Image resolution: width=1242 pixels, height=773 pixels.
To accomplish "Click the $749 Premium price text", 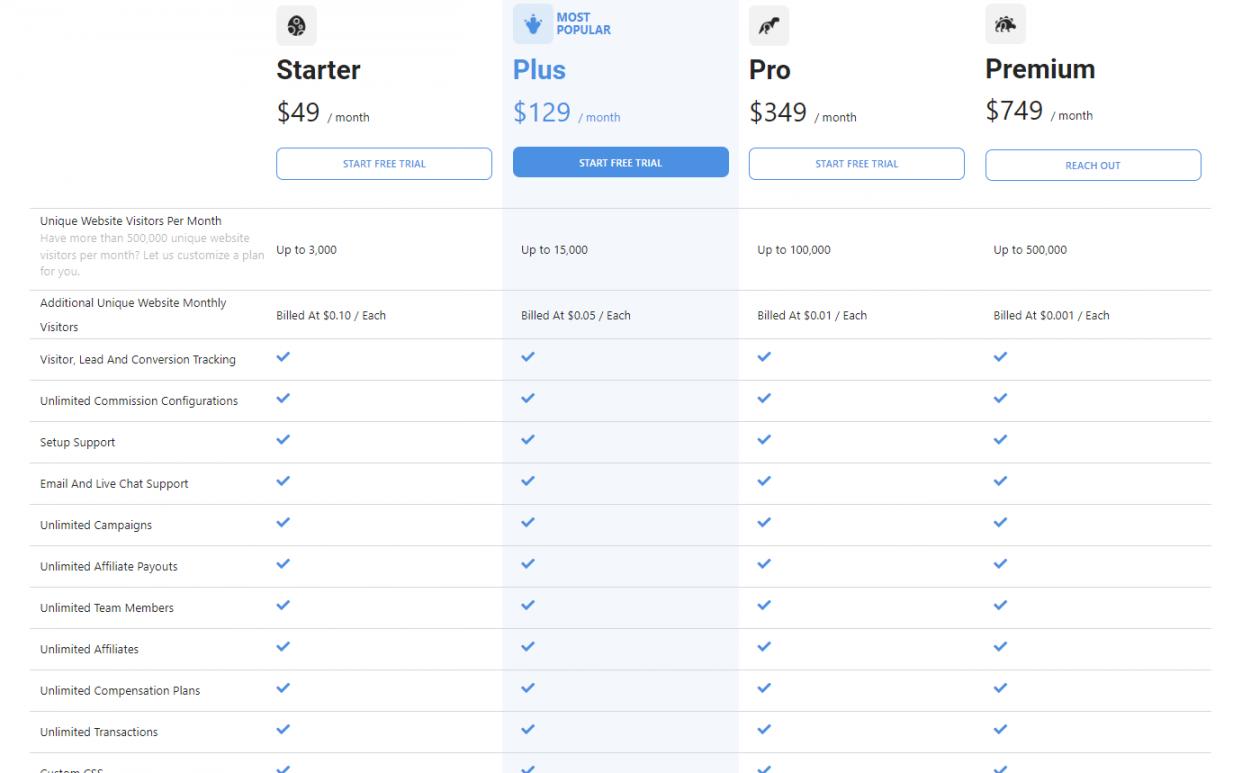I will pyautogui.click(x=1014, y=111).
